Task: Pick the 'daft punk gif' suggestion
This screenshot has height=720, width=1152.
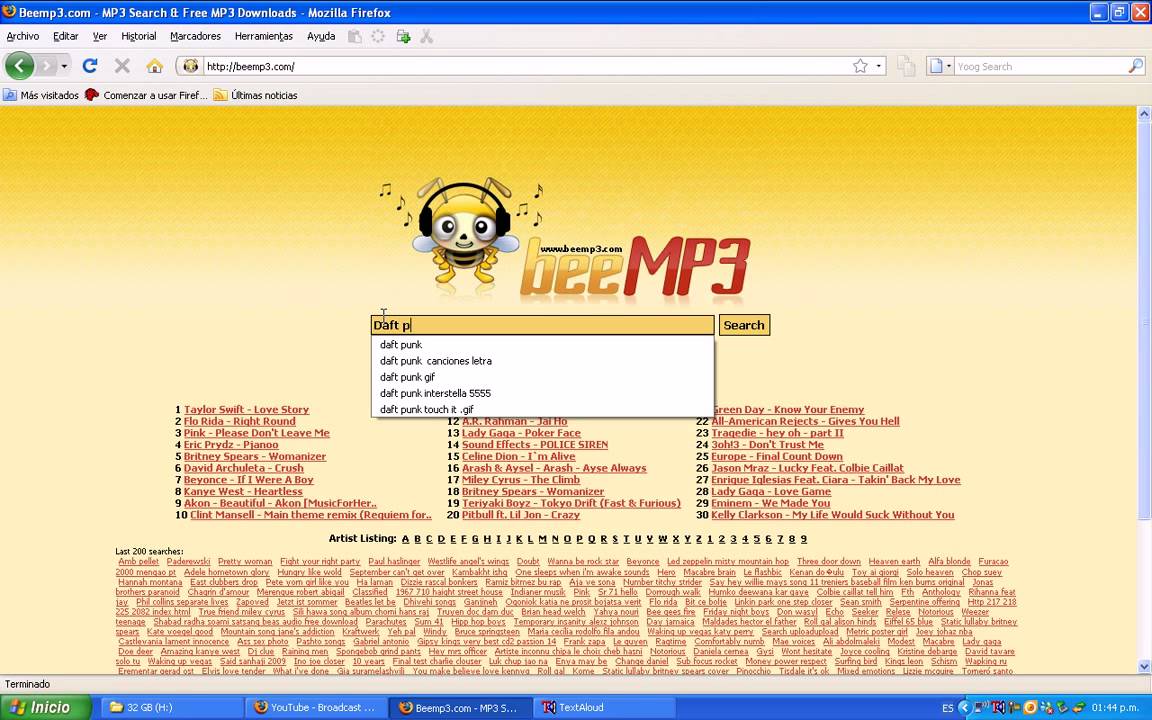Action: [542, 377]
